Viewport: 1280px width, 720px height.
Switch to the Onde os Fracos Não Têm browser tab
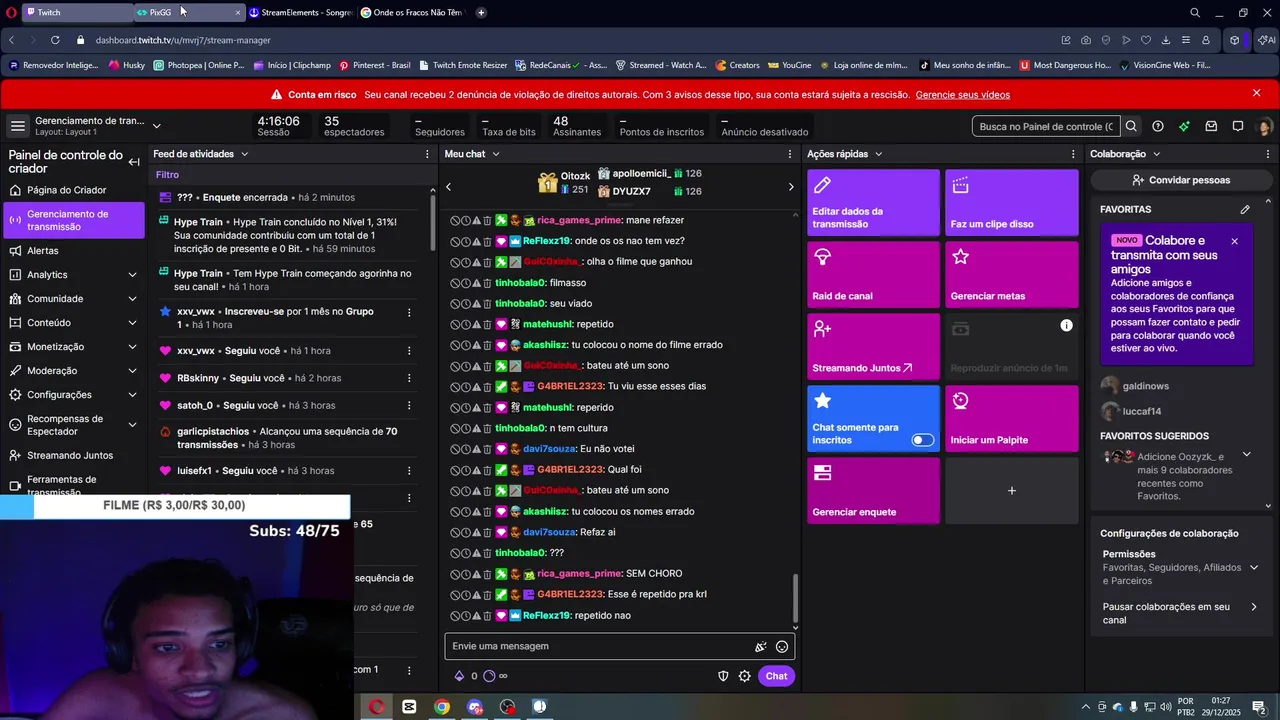click(412, 12)
